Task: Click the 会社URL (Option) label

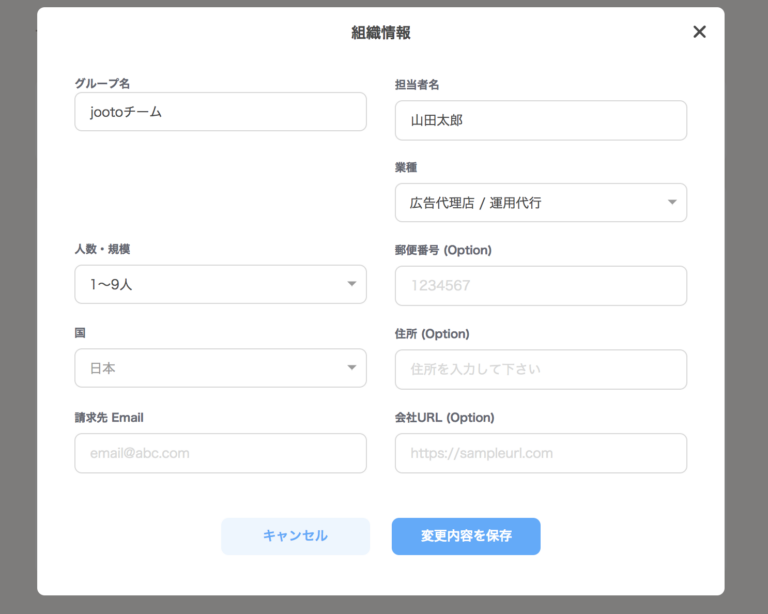Action: coord(444,417)
